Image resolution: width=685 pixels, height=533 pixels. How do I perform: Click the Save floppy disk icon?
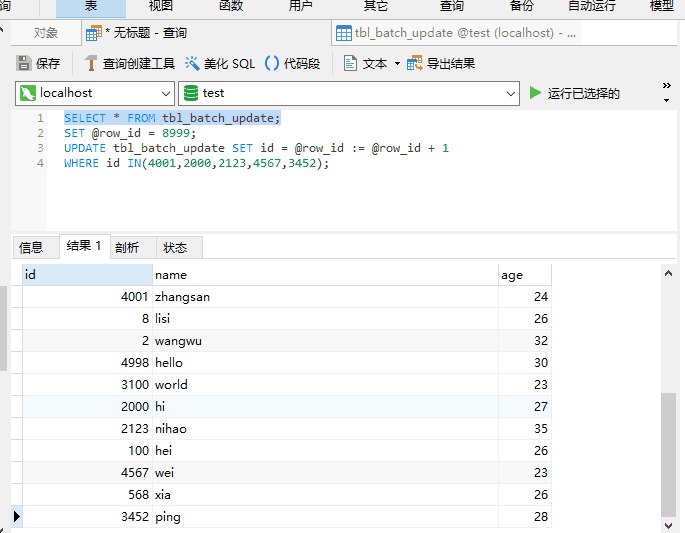pos(24,63)
